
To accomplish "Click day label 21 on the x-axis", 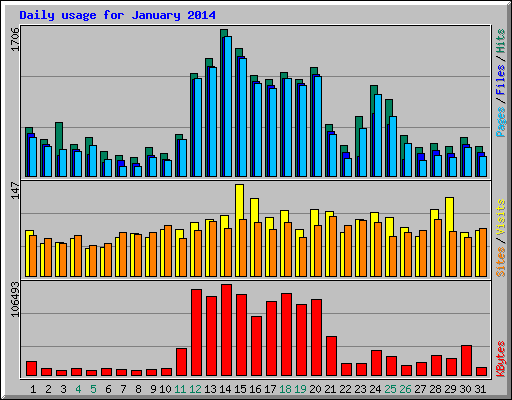I will (330, 389).
